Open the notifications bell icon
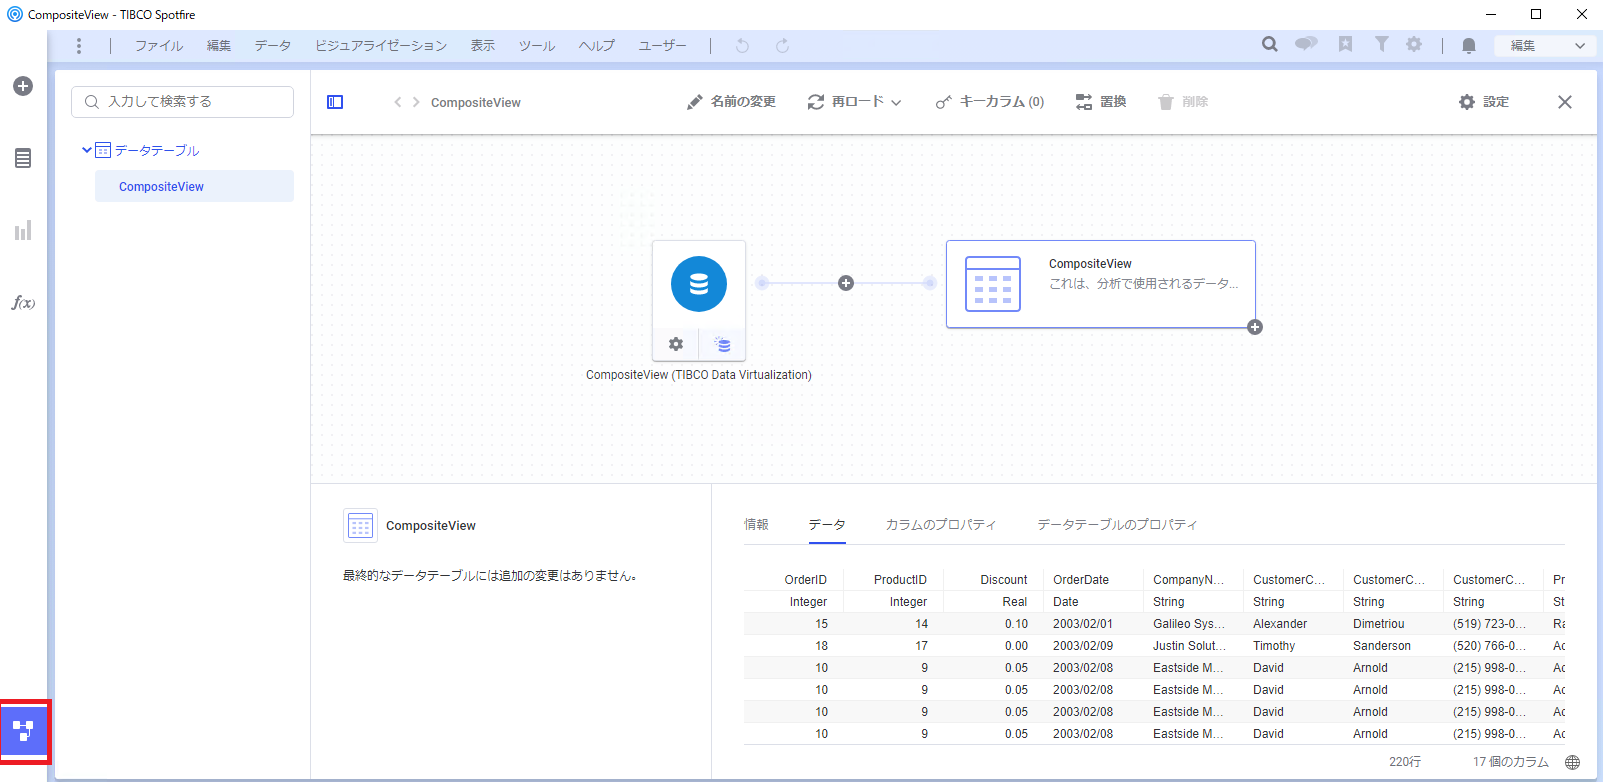The image size is (1603, 782). point(1468,45)
